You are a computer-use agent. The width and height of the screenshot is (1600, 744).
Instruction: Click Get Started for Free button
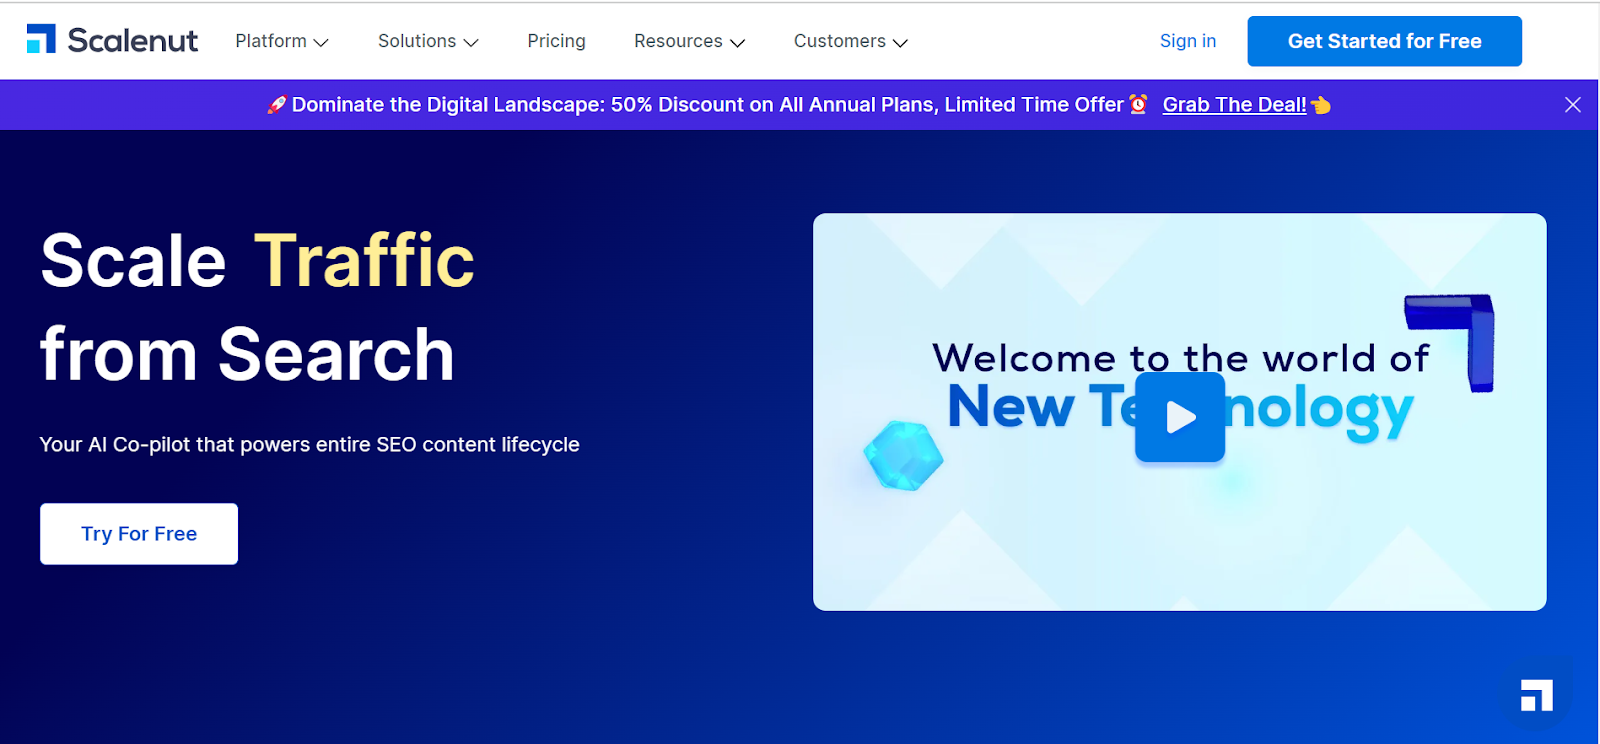point(1384,41)
